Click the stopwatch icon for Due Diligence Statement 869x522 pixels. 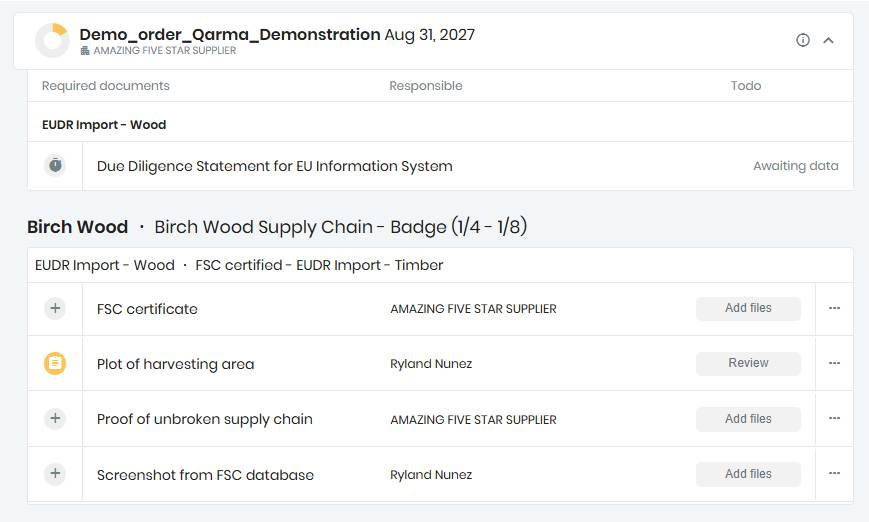tap(55, 165)
